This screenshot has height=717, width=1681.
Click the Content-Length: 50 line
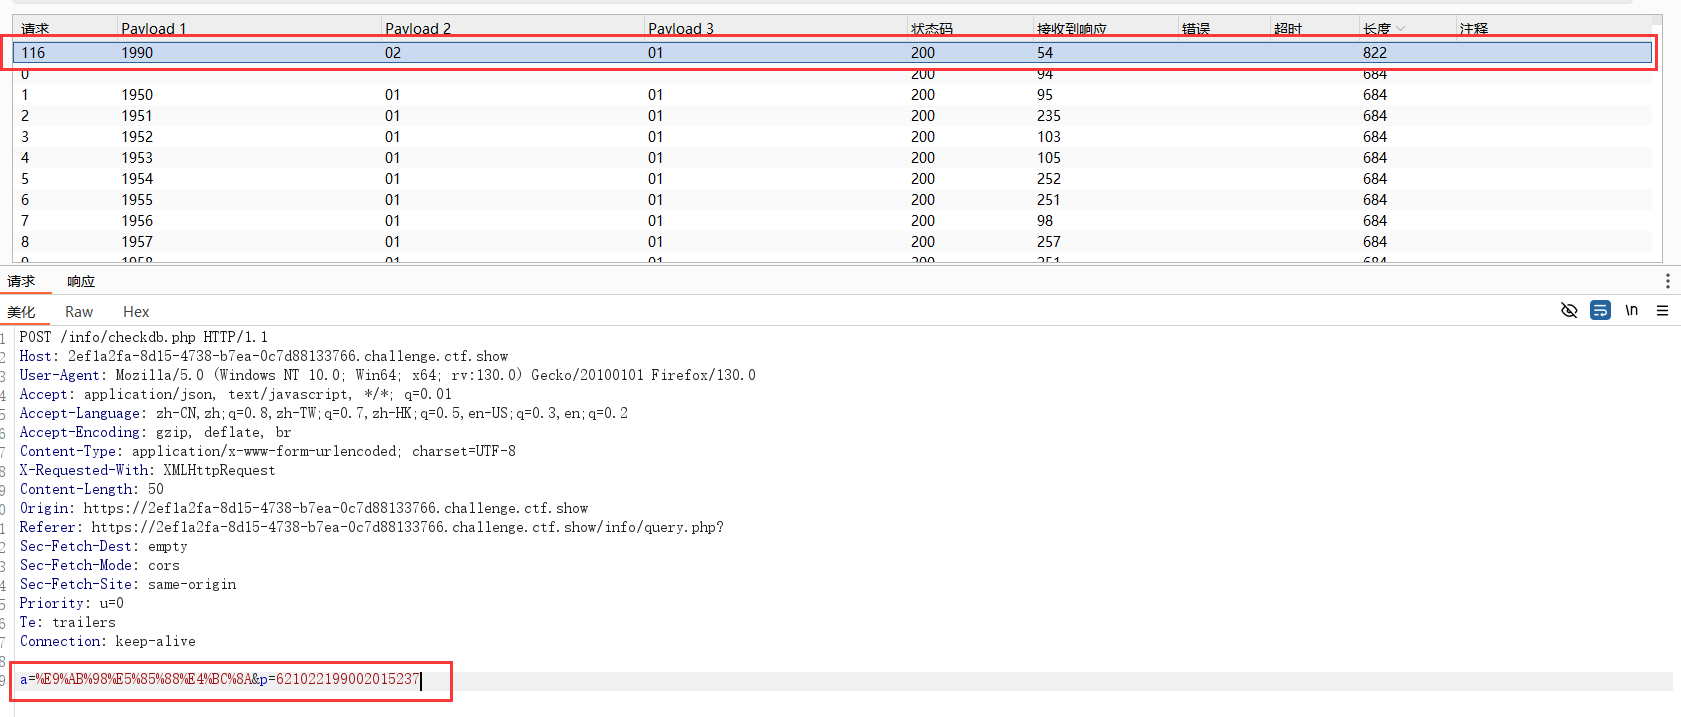[92, 489]
